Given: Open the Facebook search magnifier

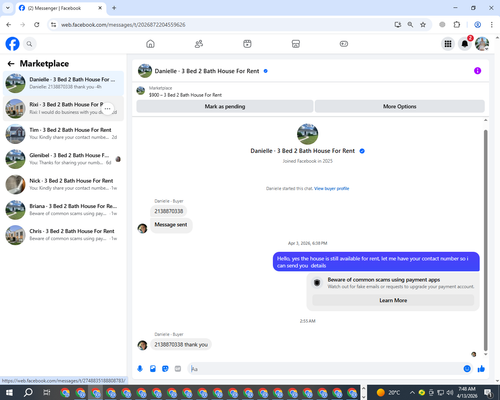Looking at the screenshot, I should pos(29,44).
